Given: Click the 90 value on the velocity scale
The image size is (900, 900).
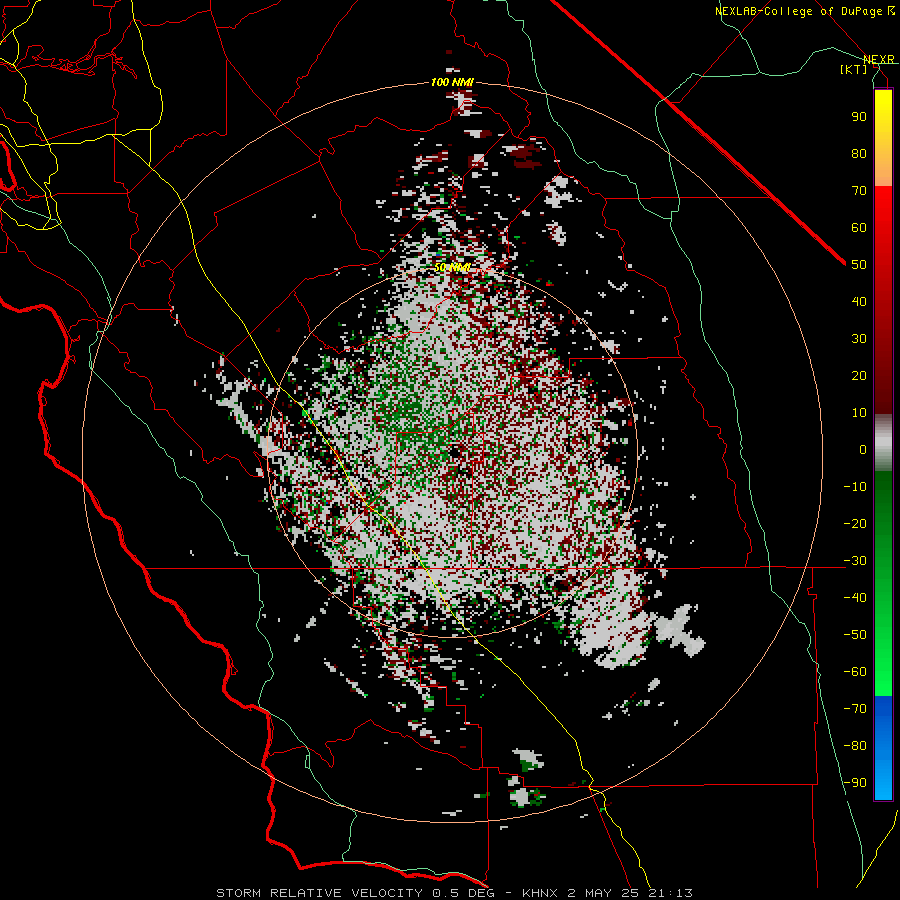Looking at the screenshot, I should tap(859, 117).
